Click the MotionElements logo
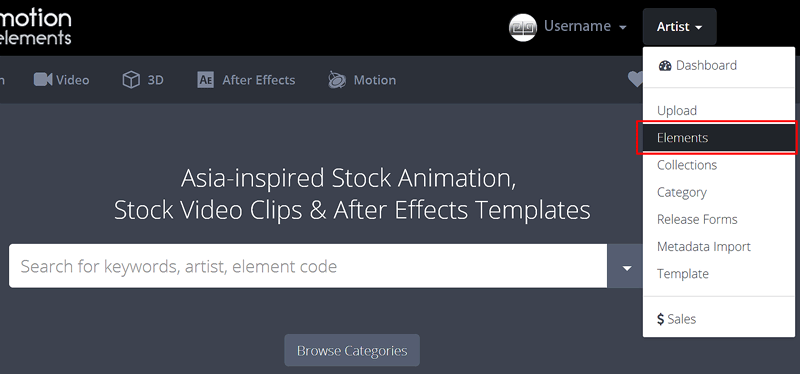The image size is (800, 374). [x=36, y=27]
